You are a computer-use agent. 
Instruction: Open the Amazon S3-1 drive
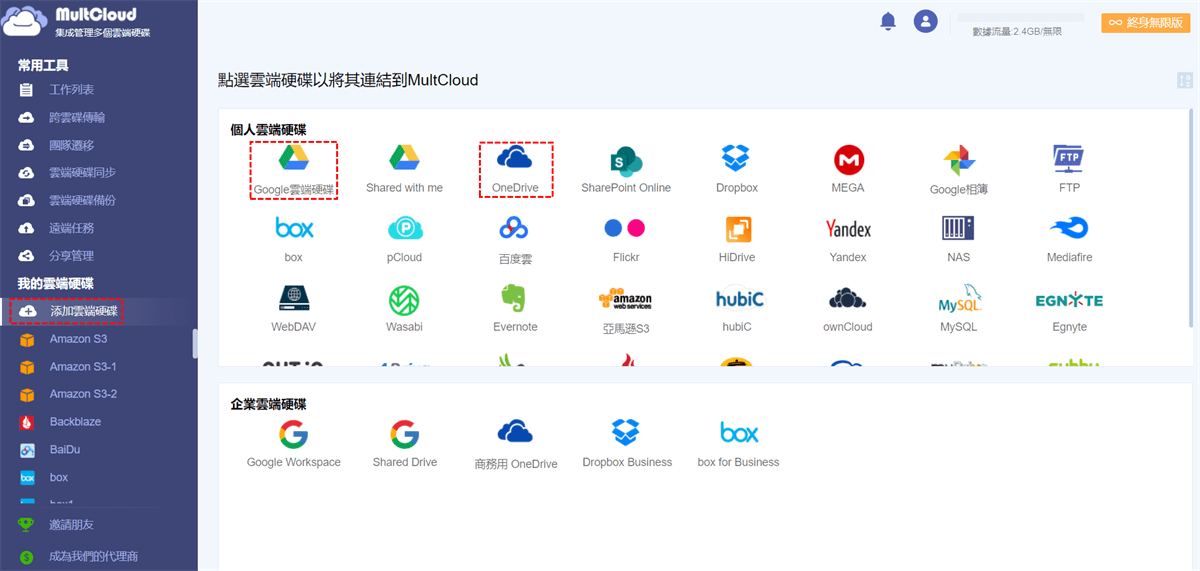point(83,367)
